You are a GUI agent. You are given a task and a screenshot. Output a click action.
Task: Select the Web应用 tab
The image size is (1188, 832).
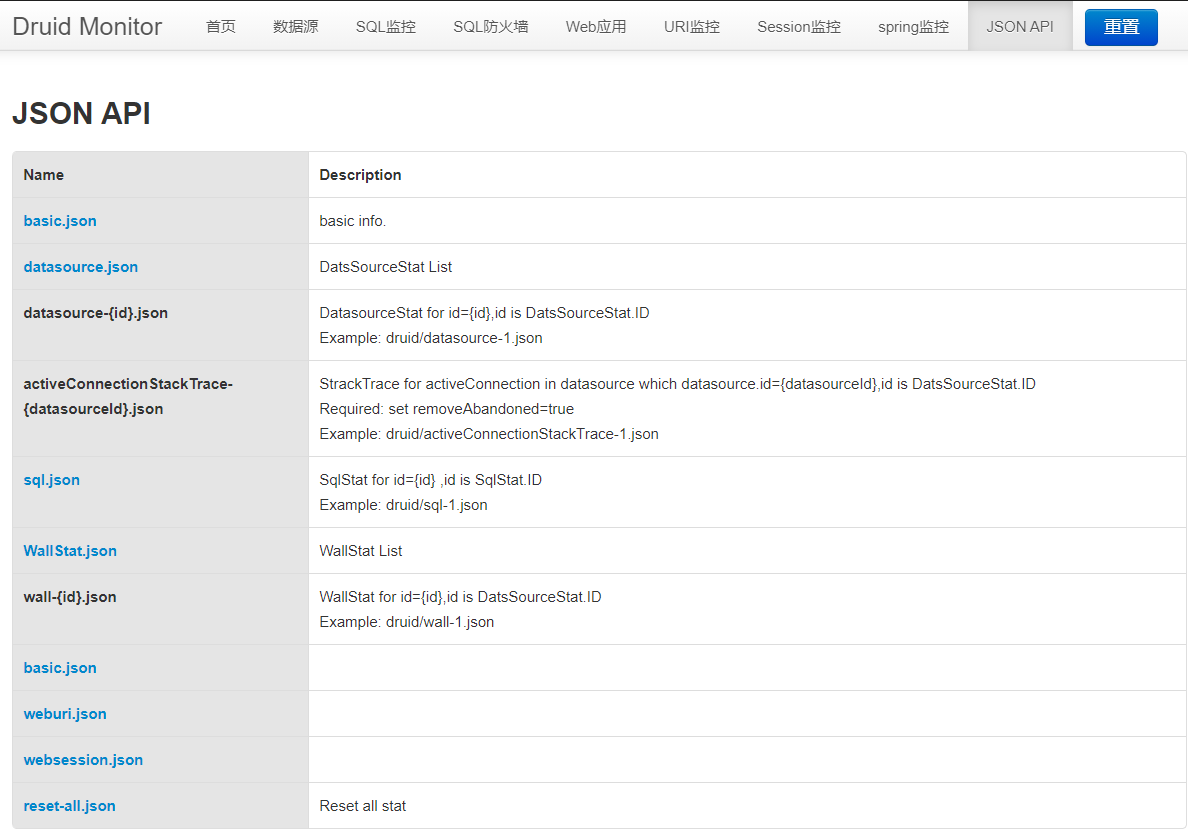pyautogui.click(x=596, y=27)
